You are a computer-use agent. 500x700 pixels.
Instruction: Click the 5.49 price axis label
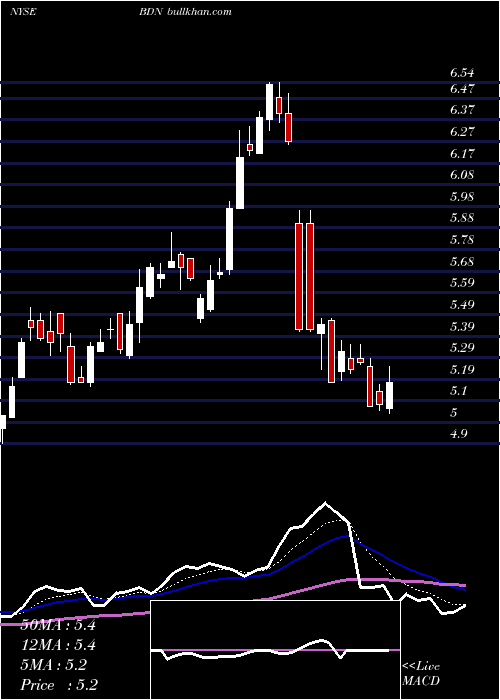click(x=462, y=305)
